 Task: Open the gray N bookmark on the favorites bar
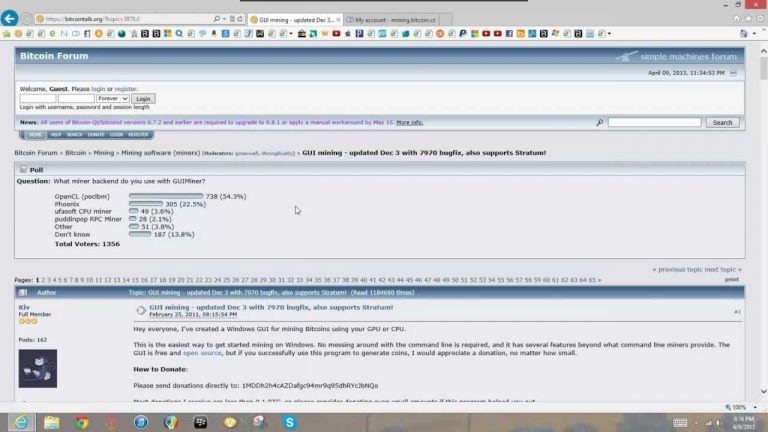[64, 34]
